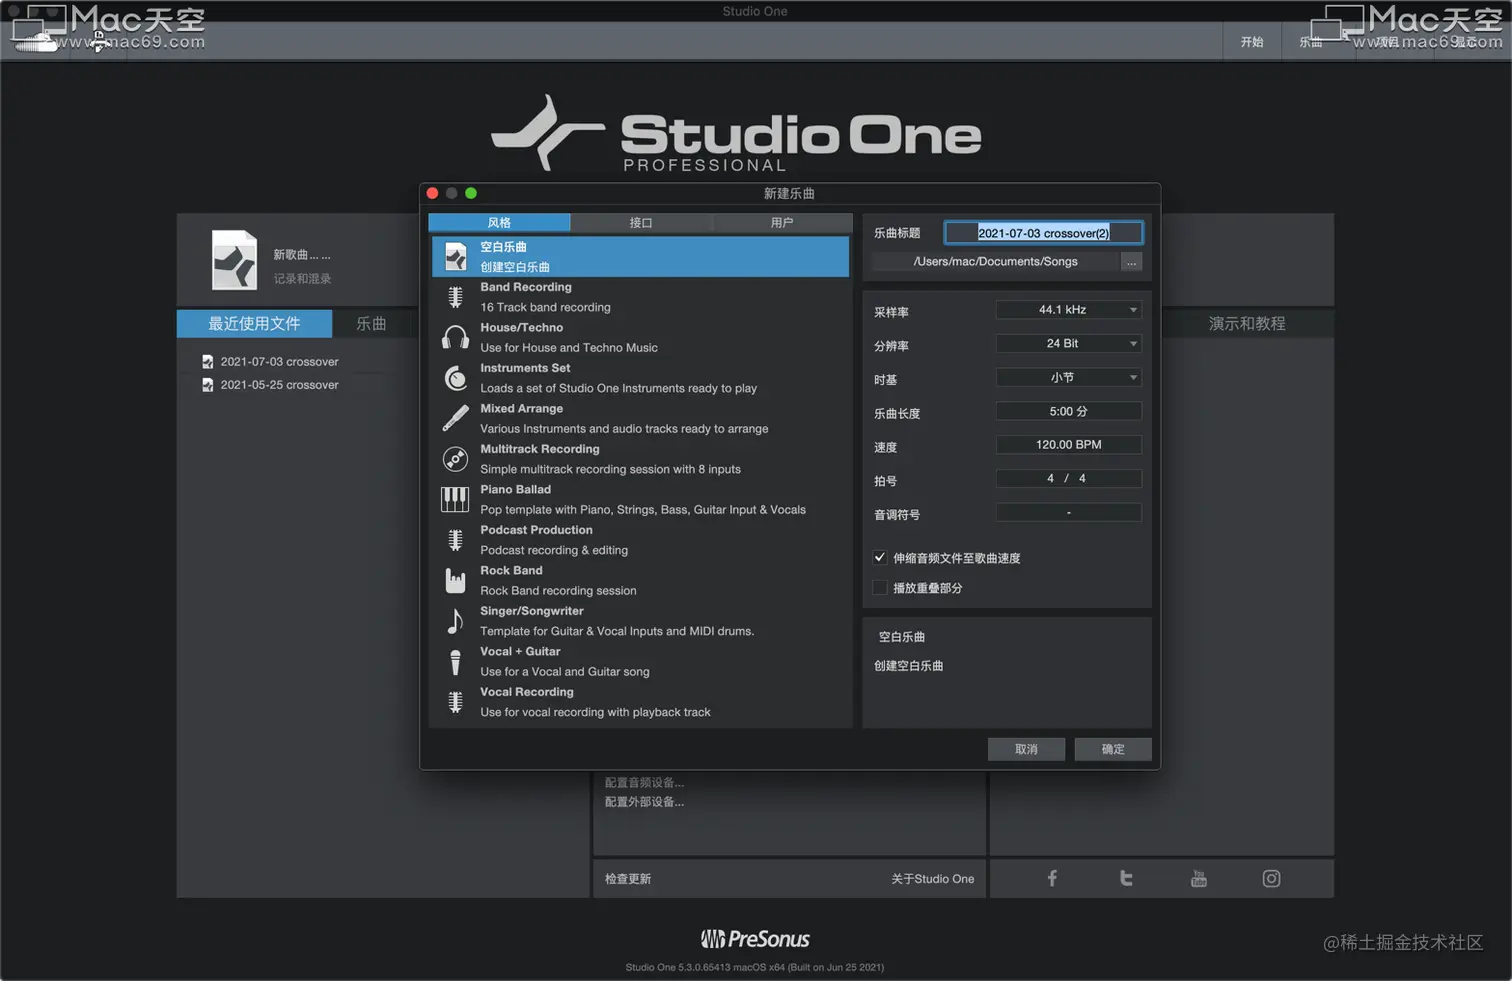Select 'Mixed Arrange' template row
Image resolution: width=1512 pixels, height=981 pixels.
click(x=641, y=419)
